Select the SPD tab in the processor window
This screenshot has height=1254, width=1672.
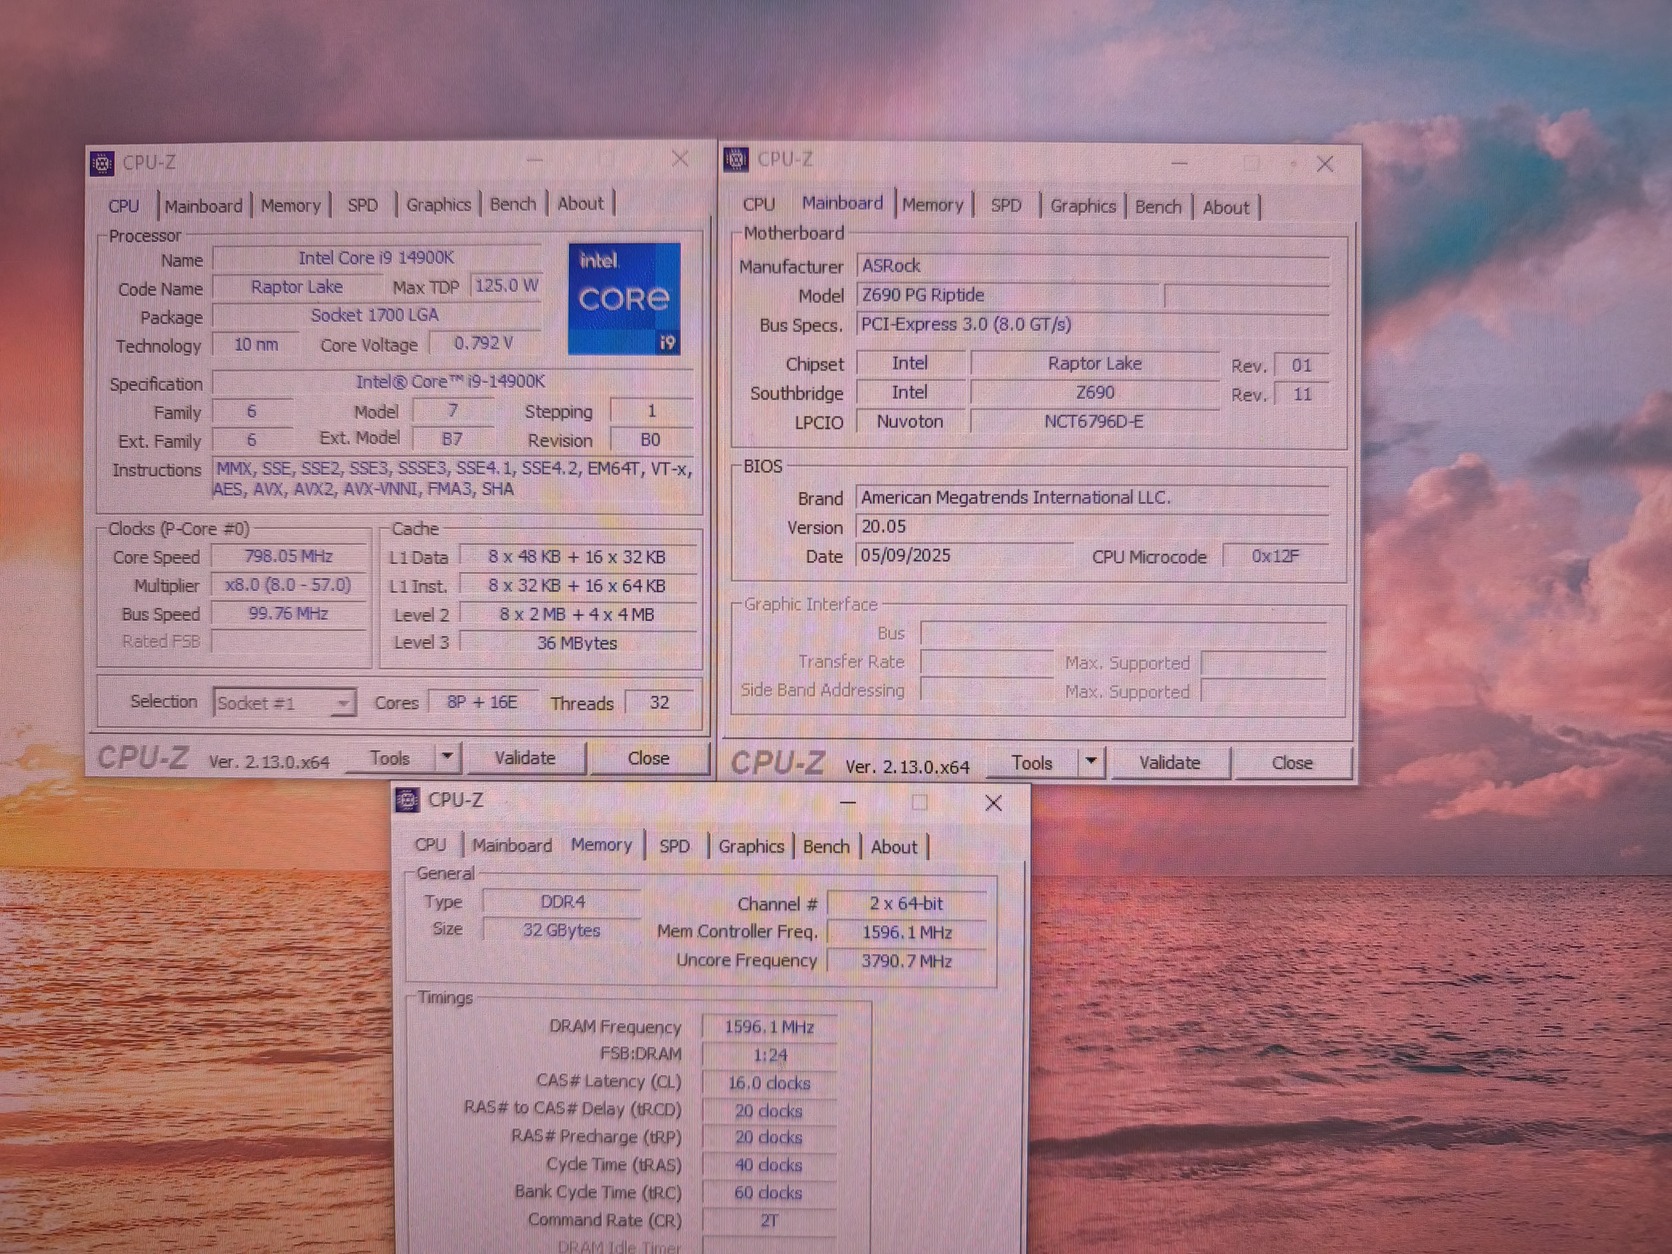tap(363, 205)
